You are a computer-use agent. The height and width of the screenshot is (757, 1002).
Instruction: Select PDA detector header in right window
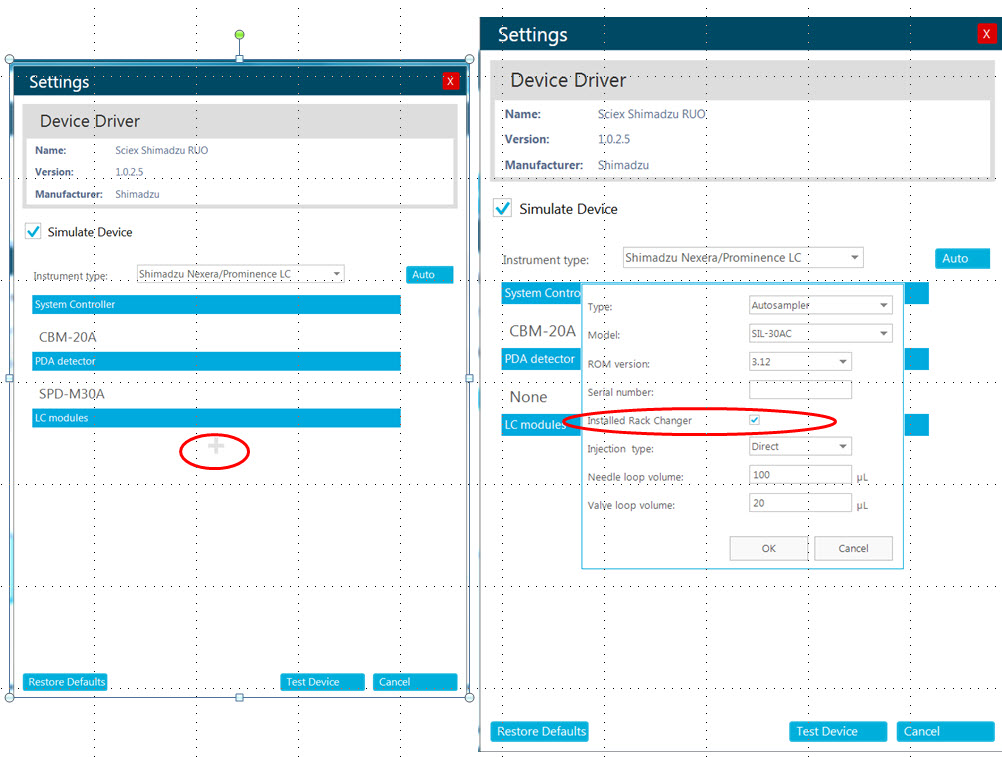[541, 358]
